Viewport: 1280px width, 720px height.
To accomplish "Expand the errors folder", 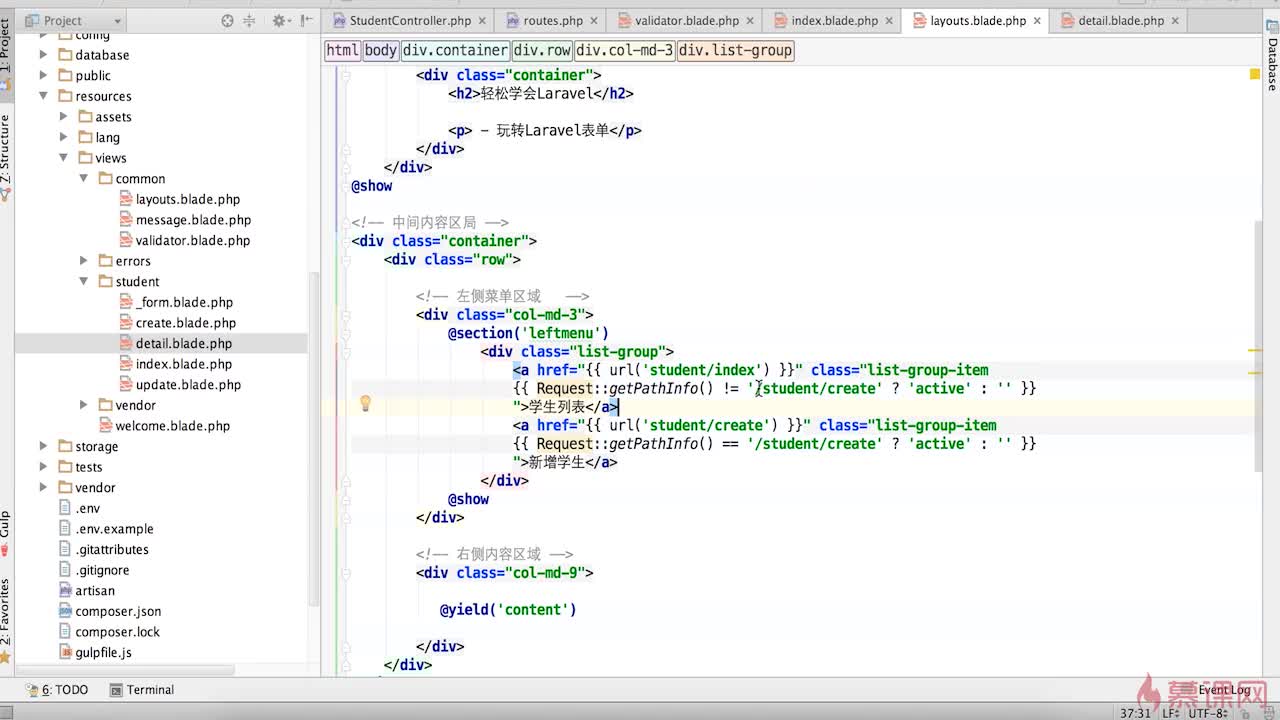I will pos(84,261).
